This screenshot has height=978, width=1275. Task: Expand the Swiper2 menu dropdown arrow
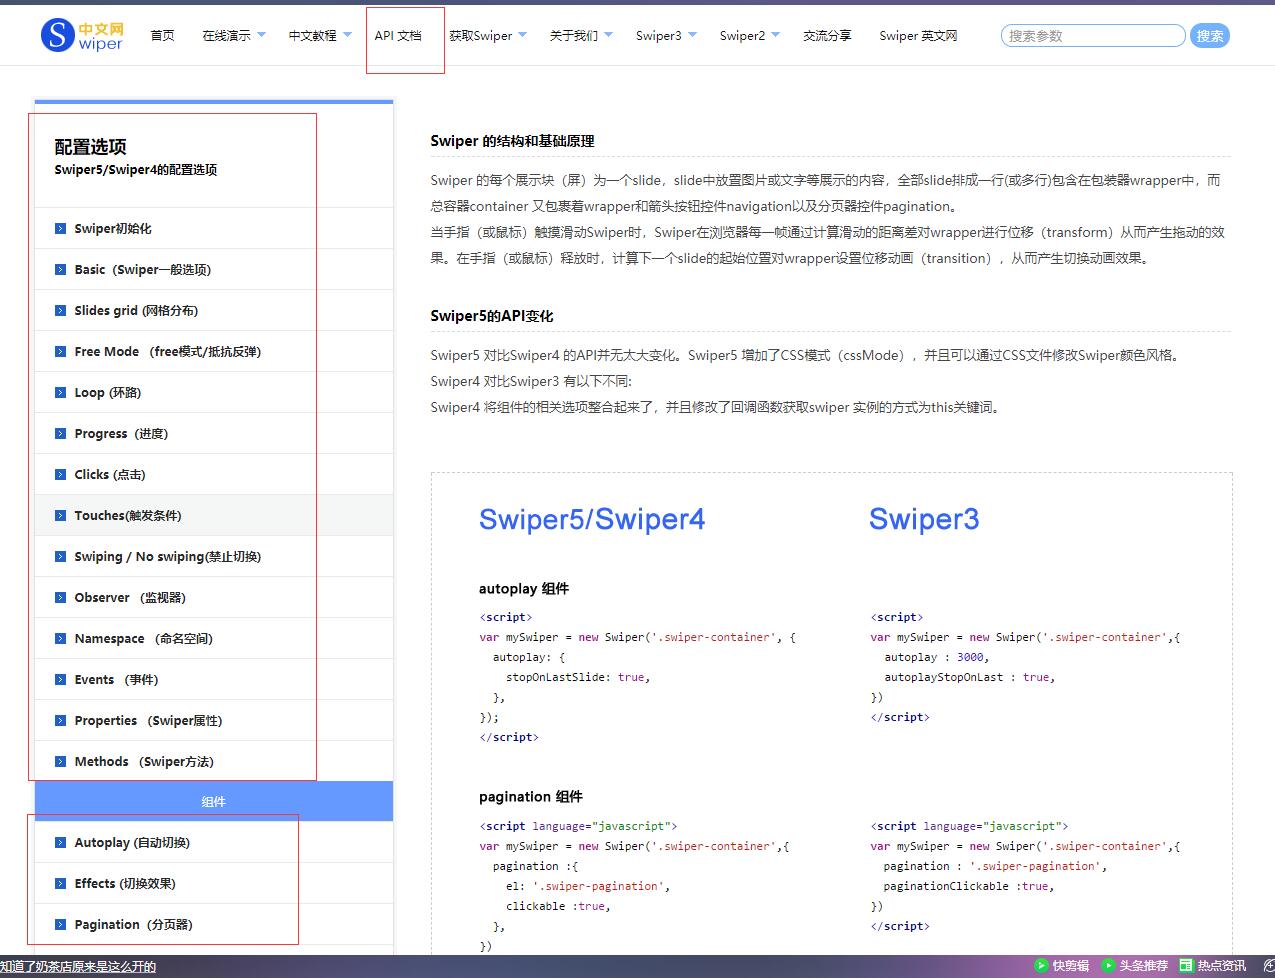click(776, 35)
